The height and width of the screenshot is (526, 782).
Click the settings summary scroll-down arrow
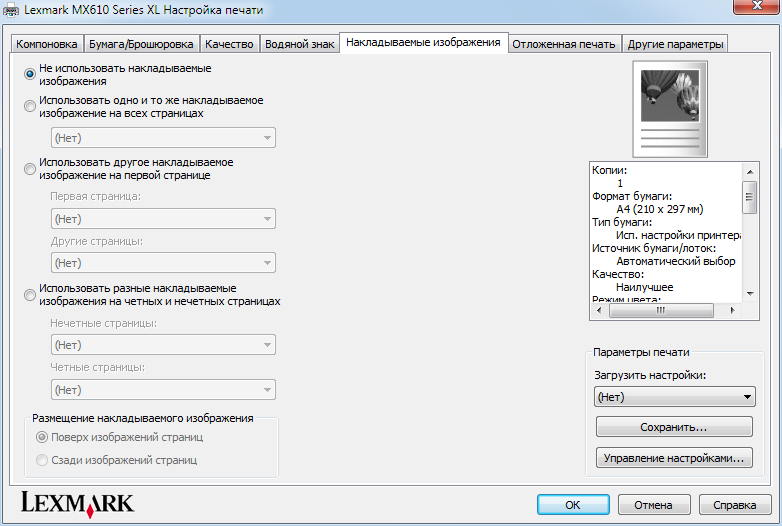(x=750, y=294)
